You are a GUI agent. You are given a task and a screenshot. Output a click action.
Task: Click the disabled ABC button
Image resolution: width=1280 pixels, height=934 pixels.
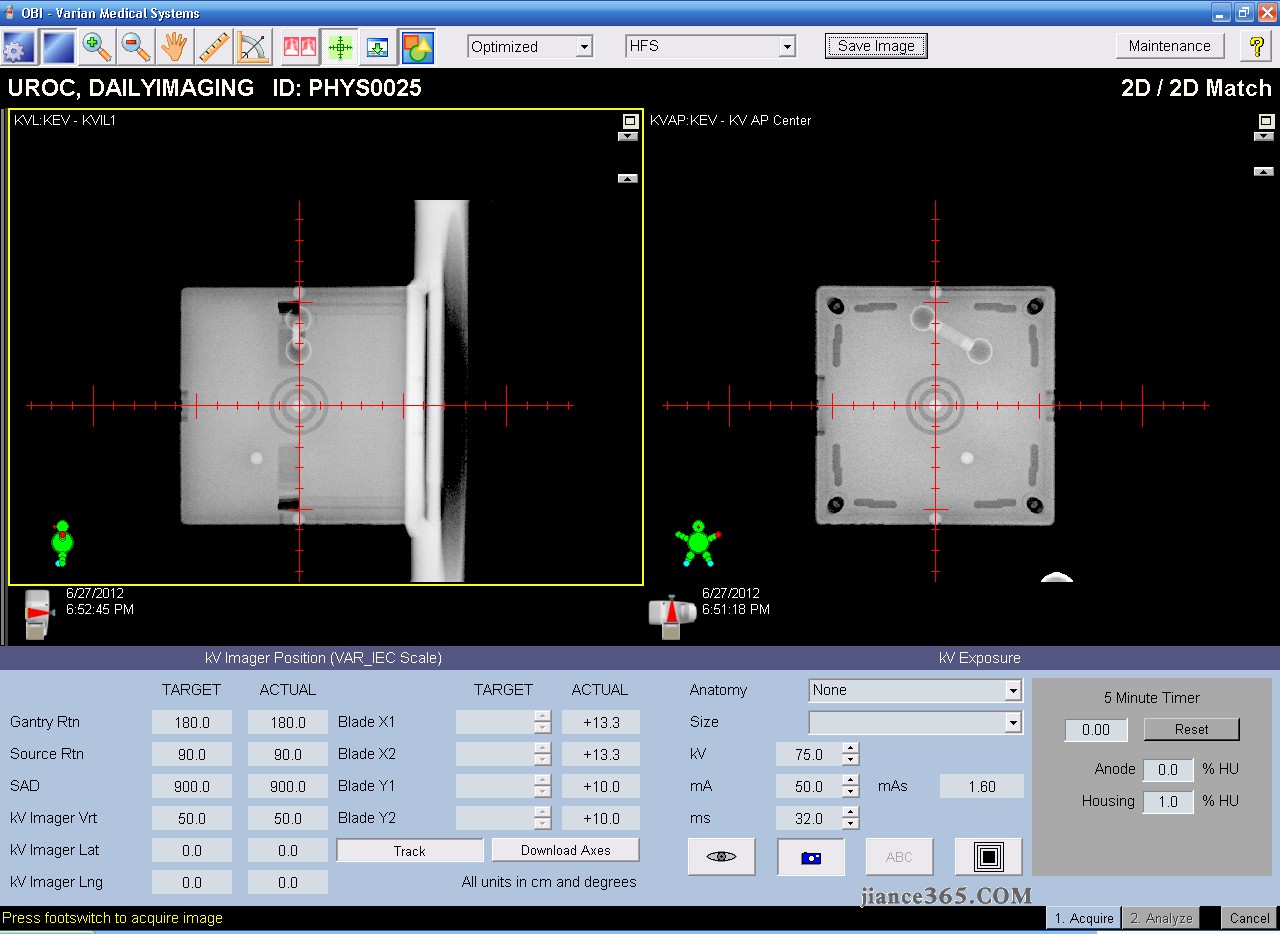899,857
